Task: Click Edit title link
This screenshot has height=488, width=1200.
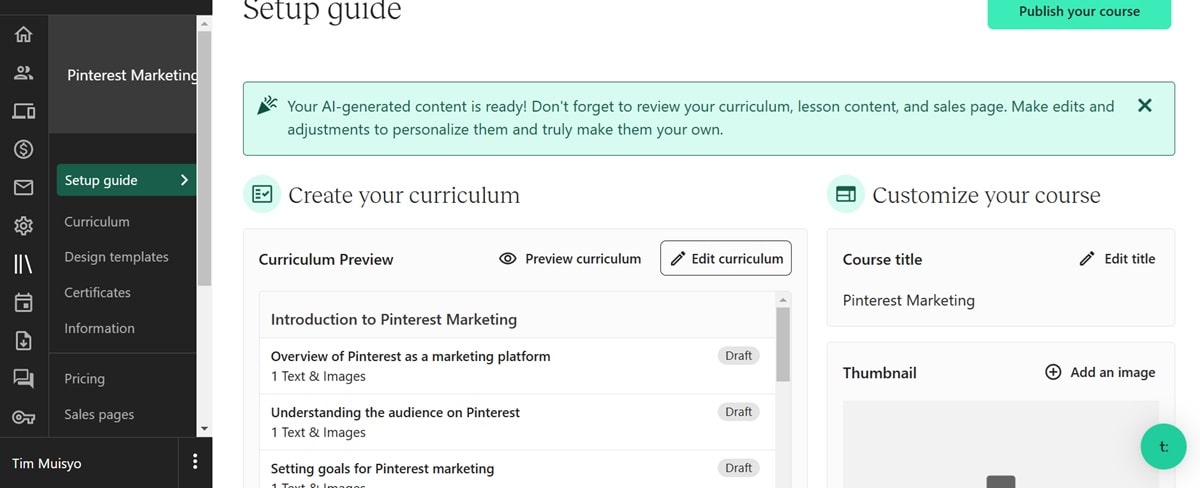Action: (1117, 258)
